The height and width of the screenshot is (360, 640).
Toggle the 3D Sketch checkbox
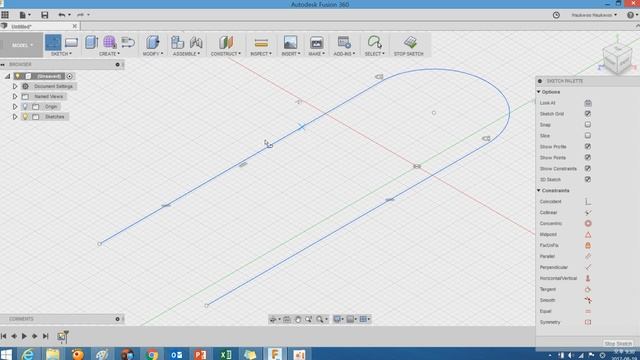coord(588,179)
